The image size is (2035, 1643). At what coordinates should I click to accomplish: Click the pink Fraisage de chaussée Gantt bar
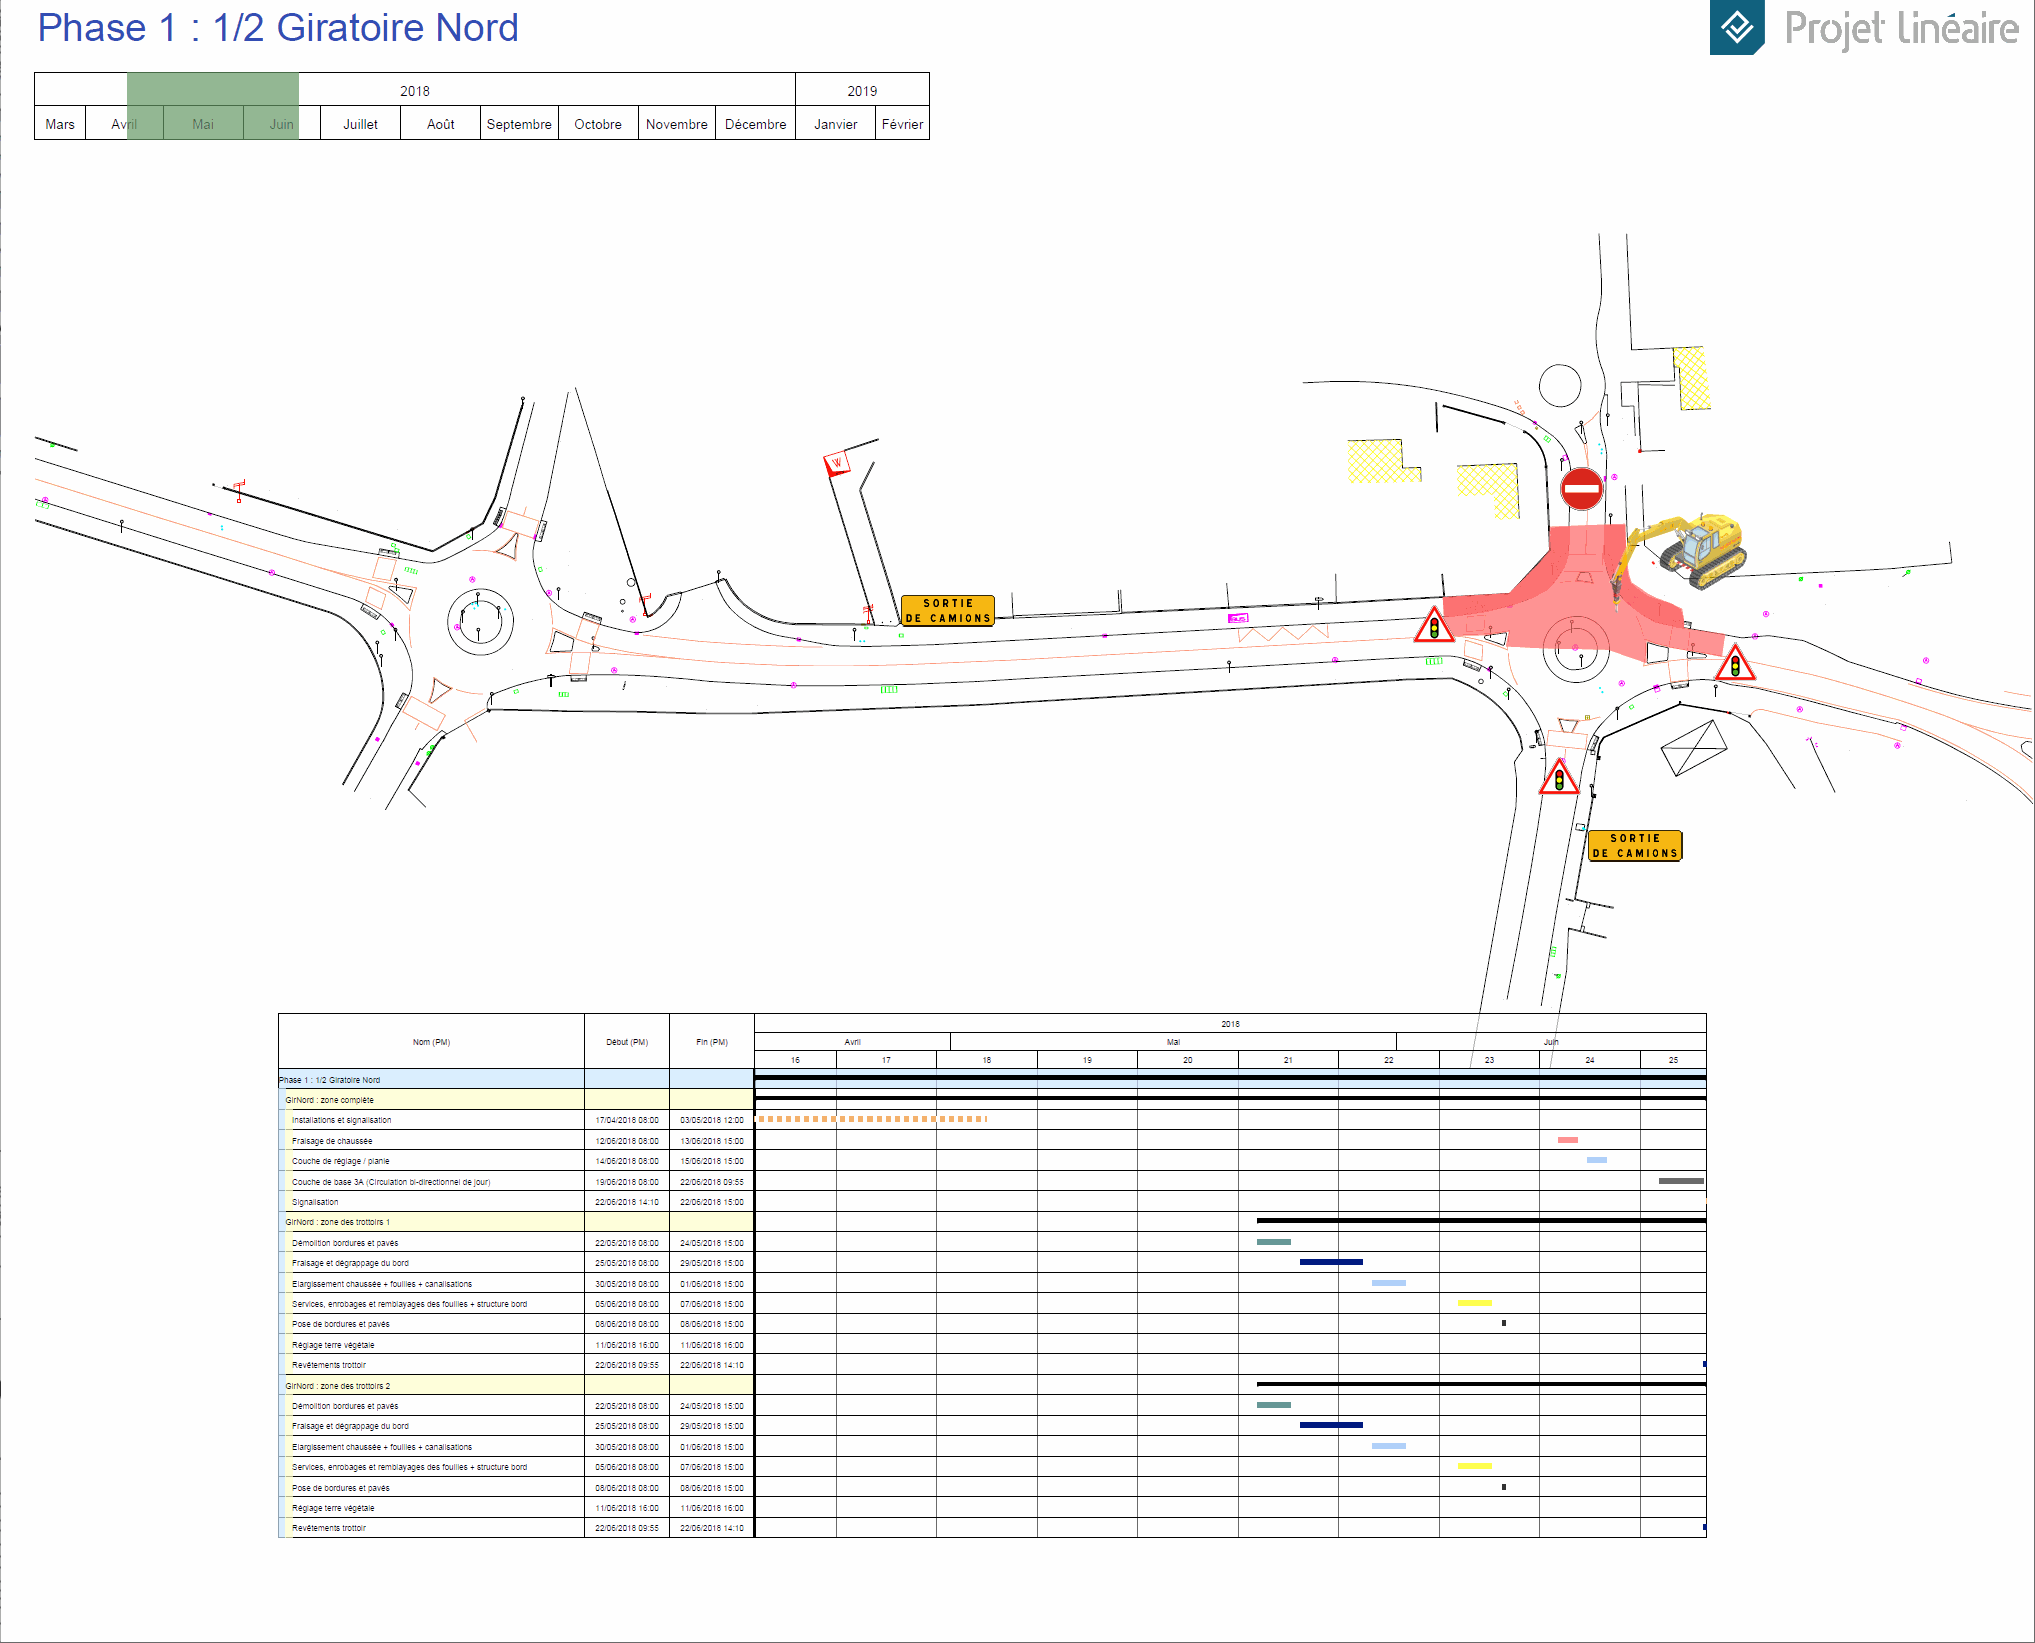coord(1567,1140)
